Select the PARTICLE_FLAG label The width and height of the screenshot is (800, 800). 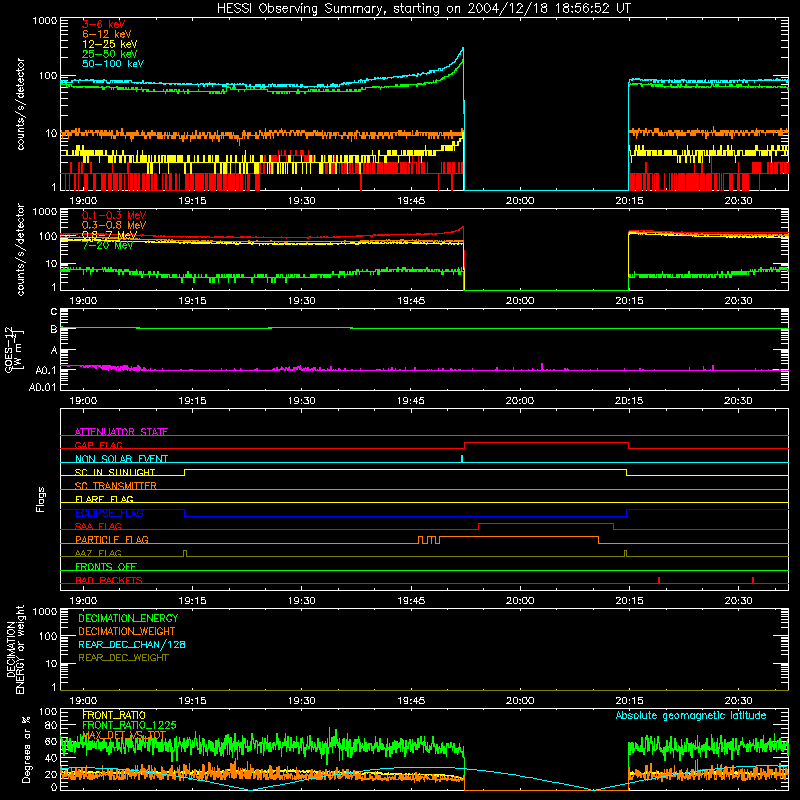112,539
